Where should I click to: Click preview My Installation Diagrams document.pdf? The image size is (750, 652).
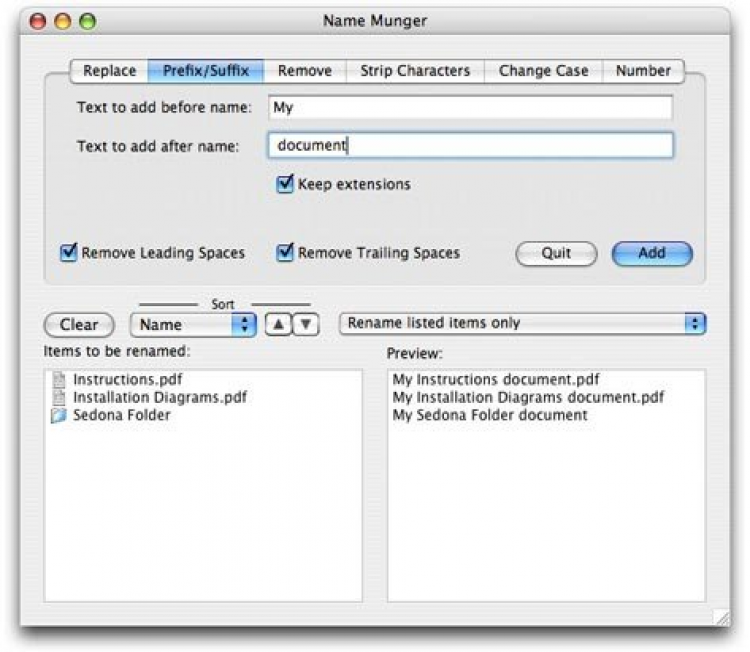click(x=528, y=398)
